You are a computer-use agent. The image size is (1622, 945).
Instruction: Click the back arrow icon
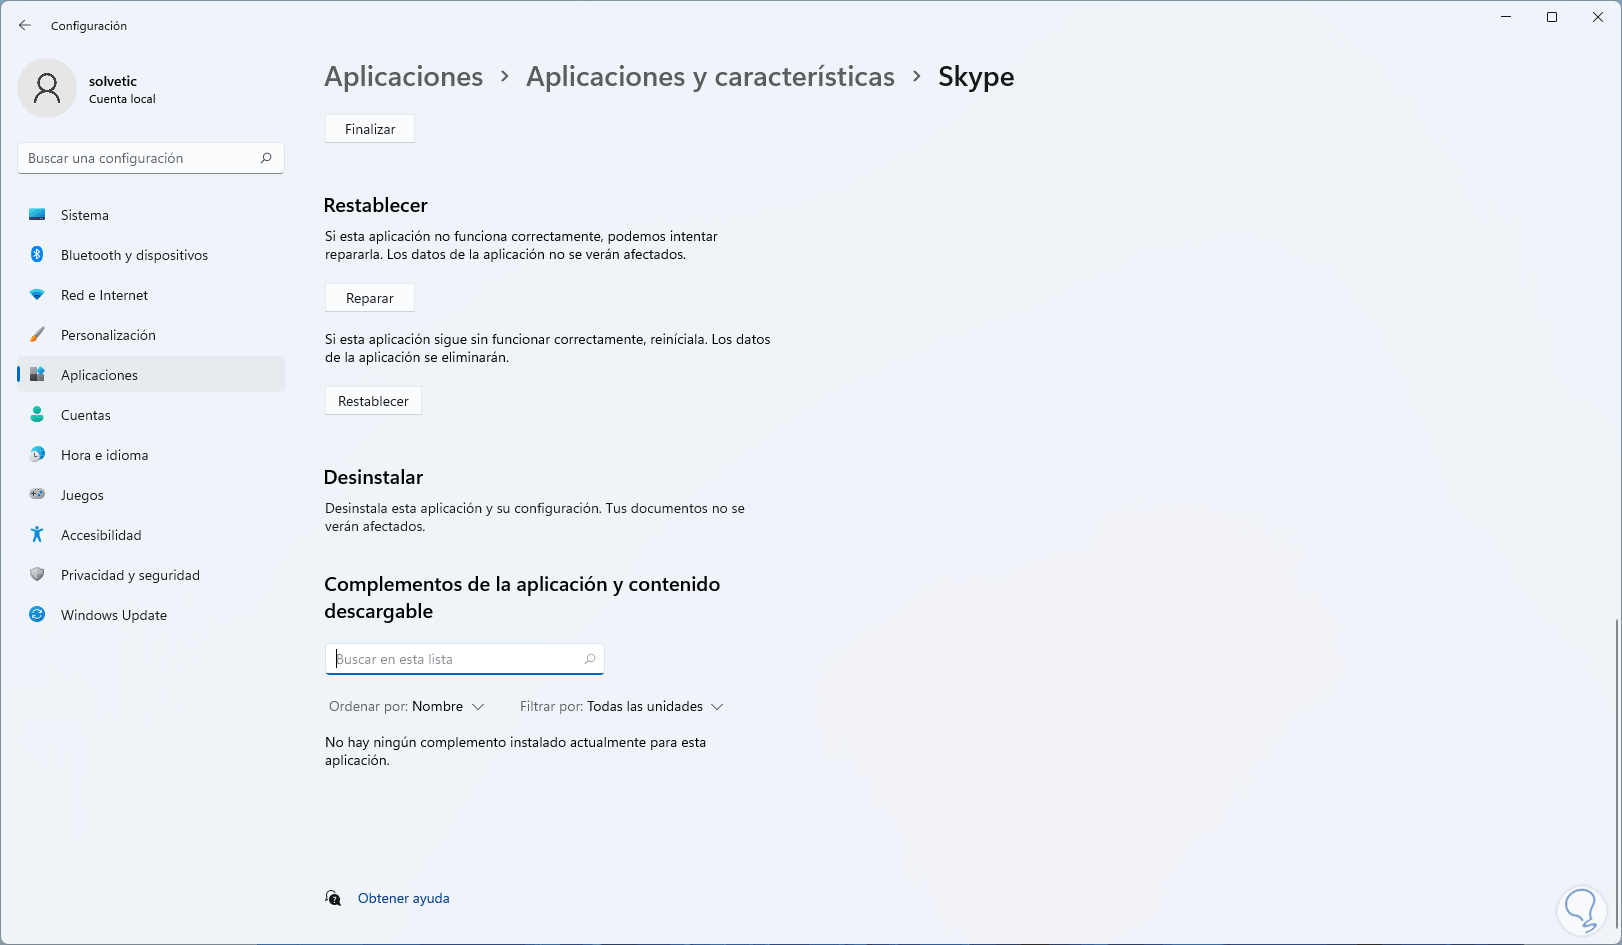pyautogui.click(x=25, y=25)
